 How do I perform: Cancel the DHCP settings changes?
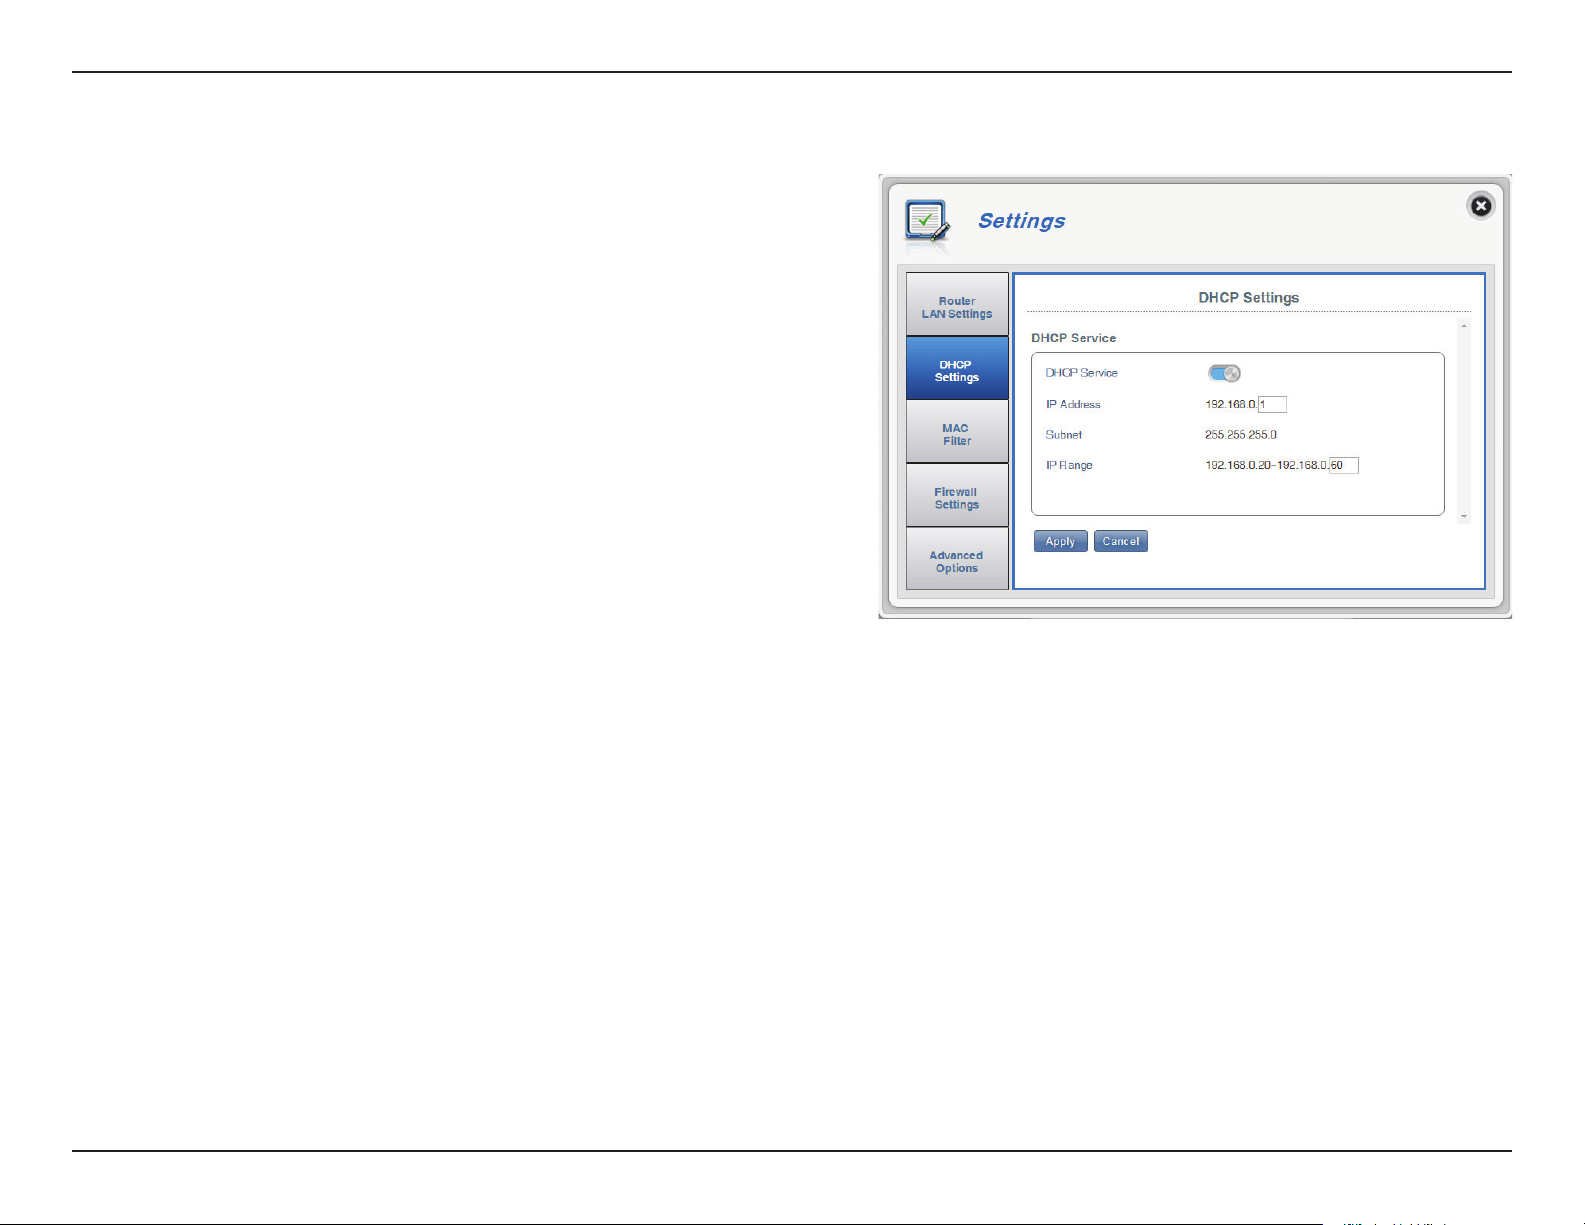click(x=1121, y=541)
